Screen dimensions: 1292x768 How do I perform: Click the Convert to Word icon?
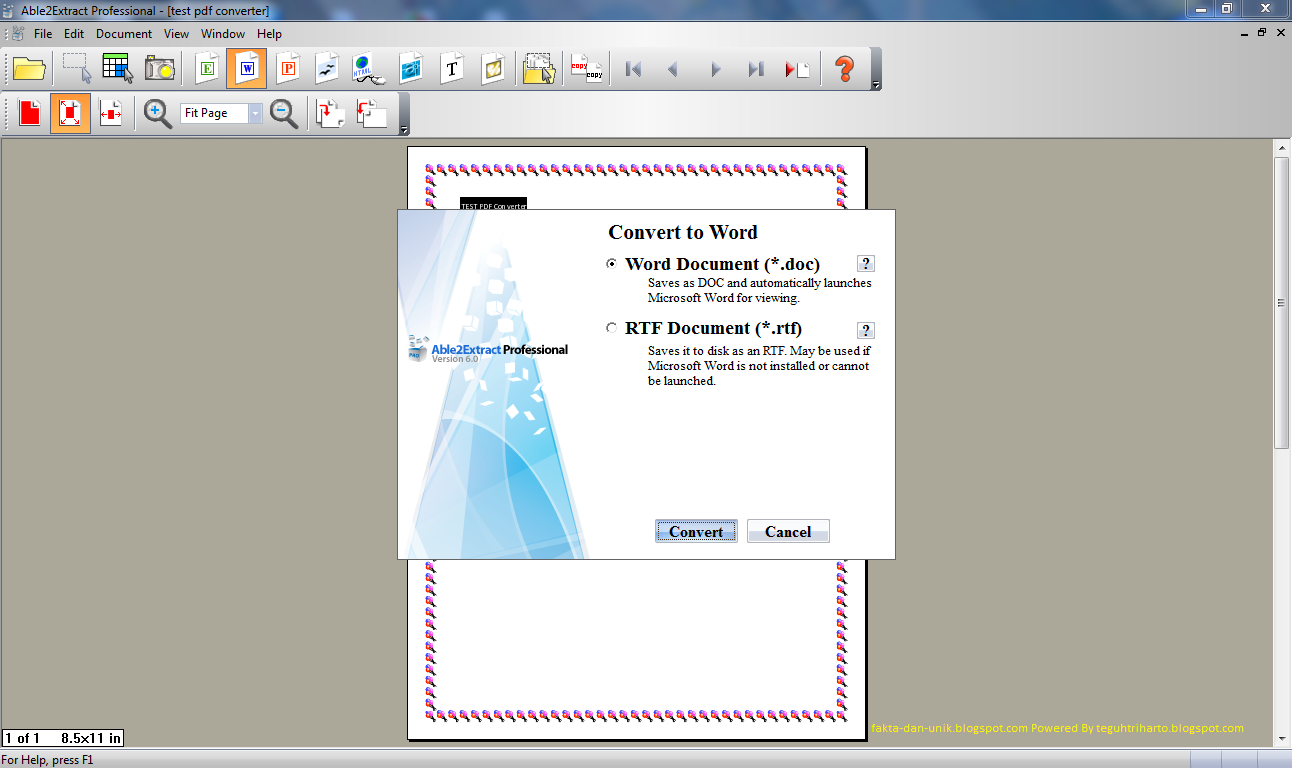pos(247,69)
